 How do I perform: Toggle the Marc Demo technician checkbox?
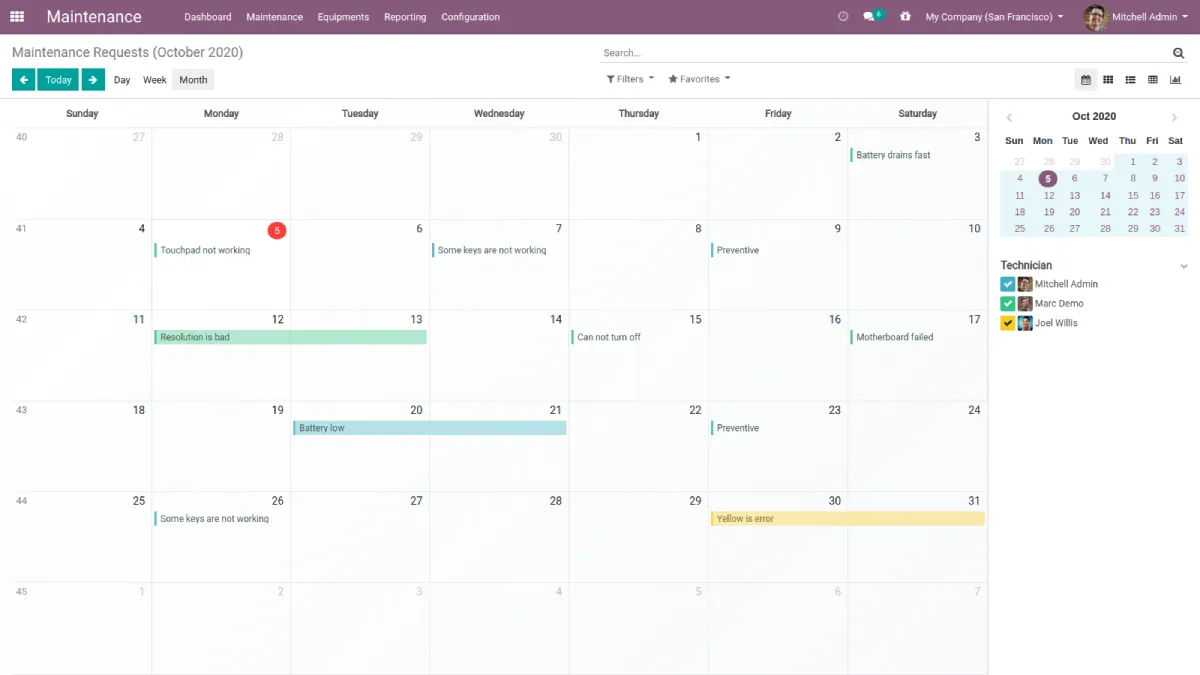click(x=1007, y=304)
